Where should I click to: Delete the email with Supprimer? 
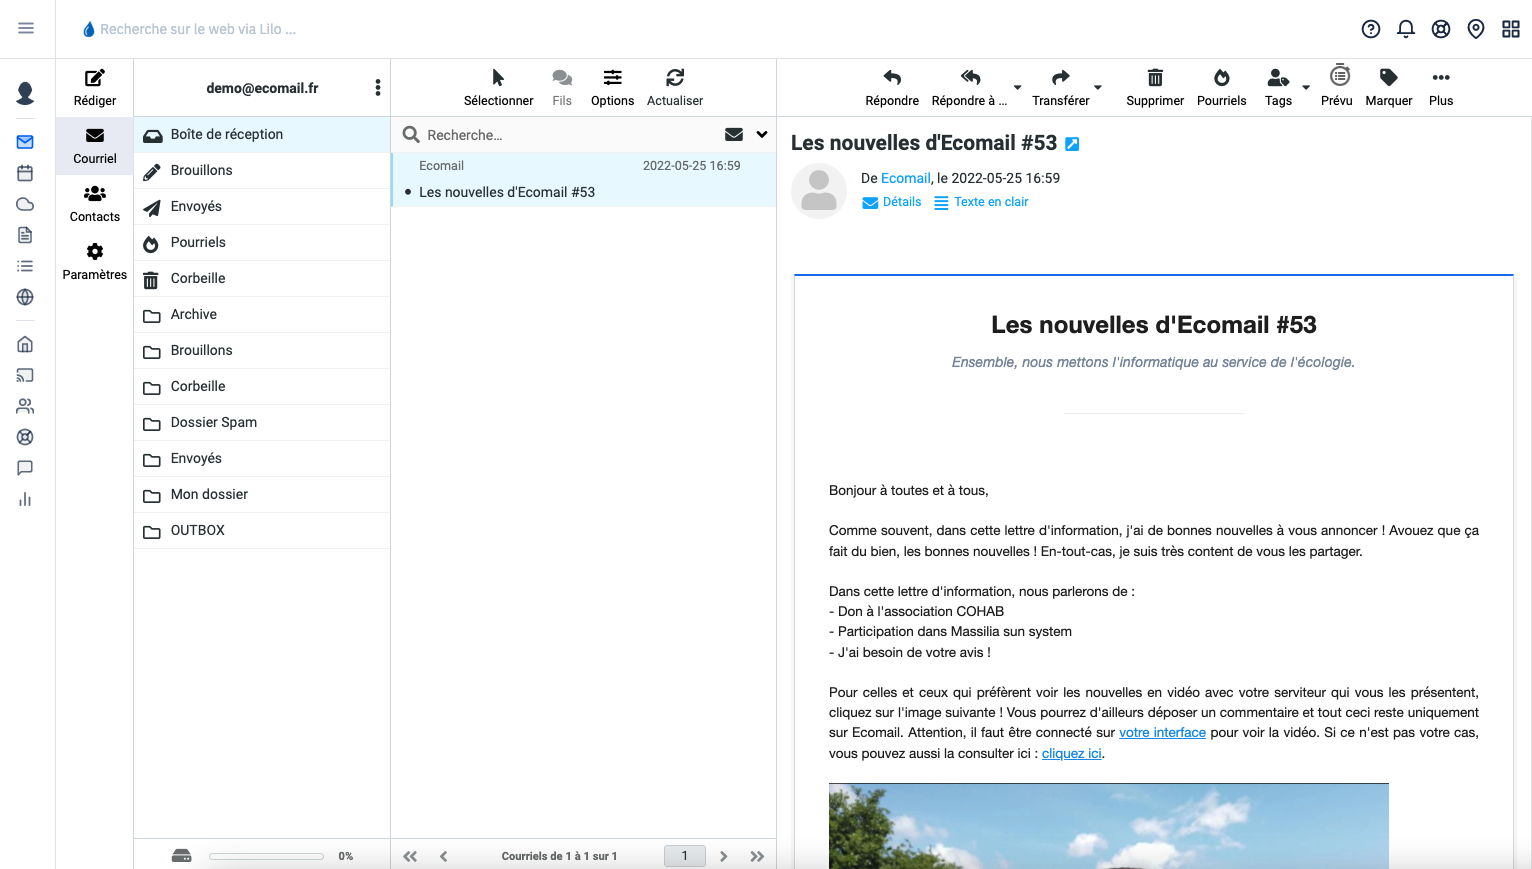(1155, 88)
